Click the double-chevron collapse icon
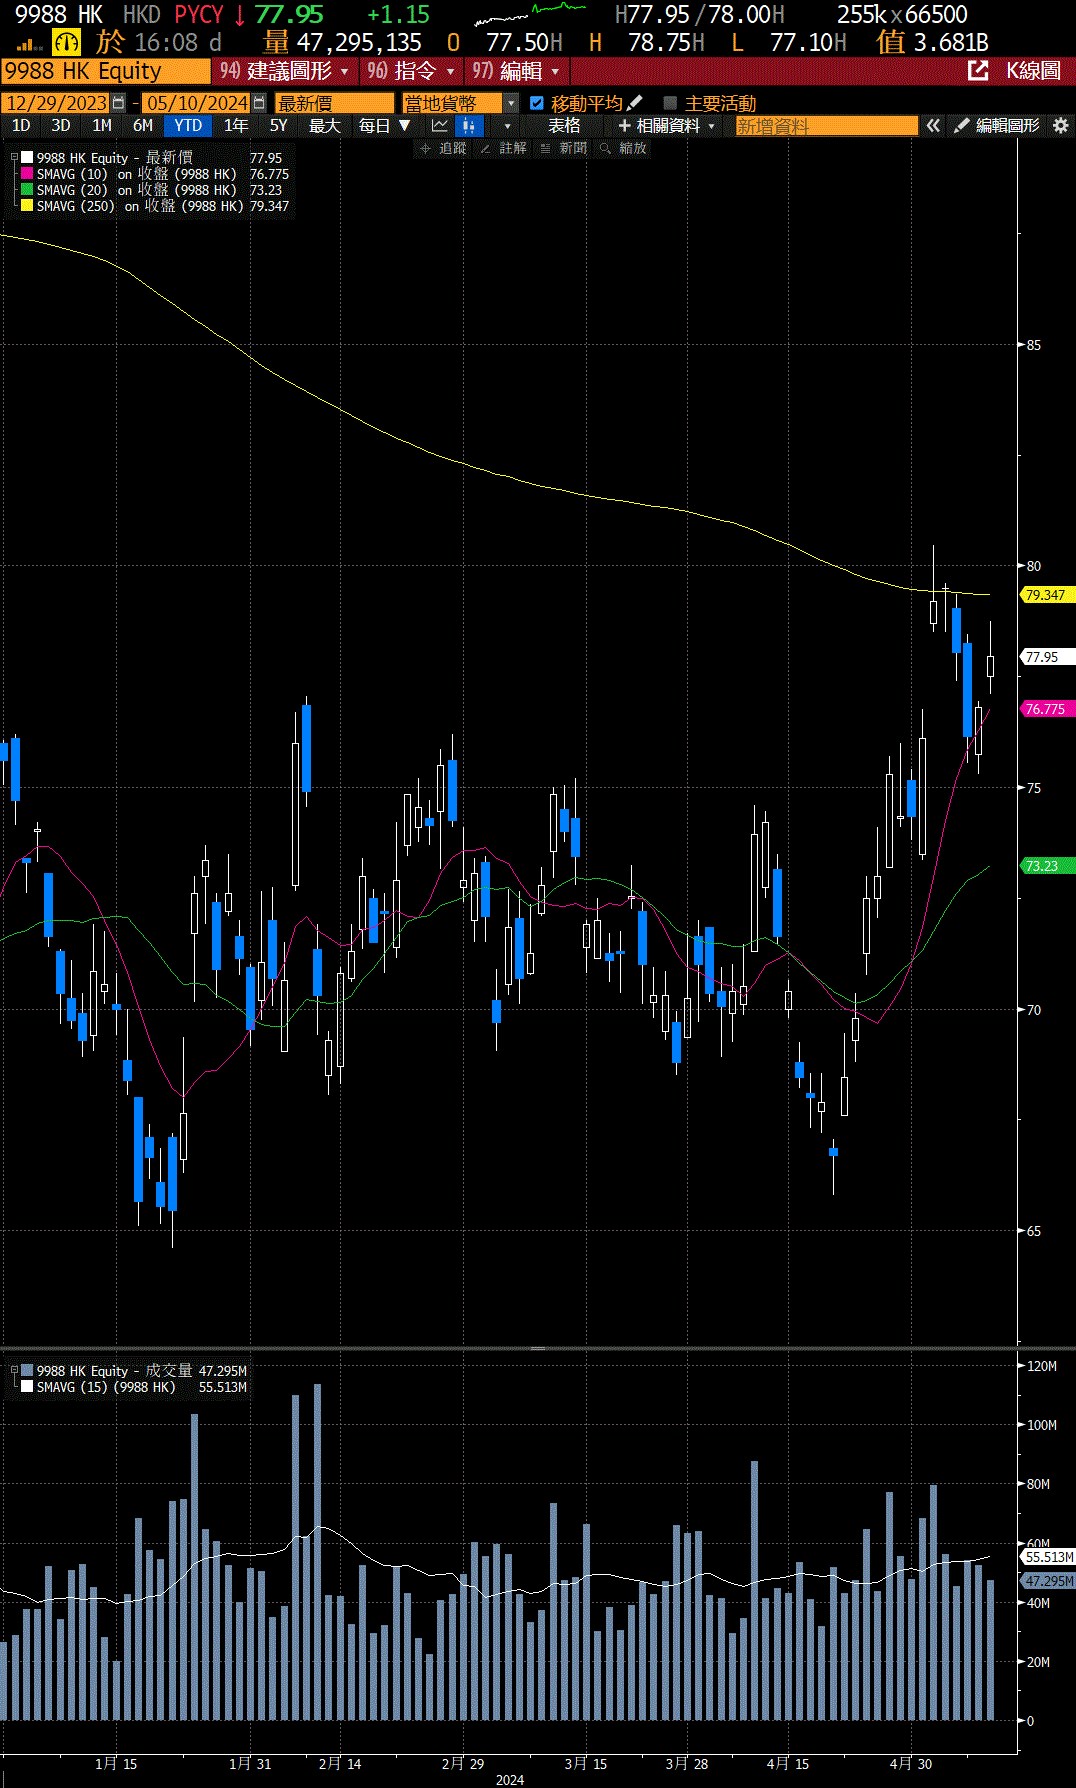1076x1788 pixels. (933, 126)
